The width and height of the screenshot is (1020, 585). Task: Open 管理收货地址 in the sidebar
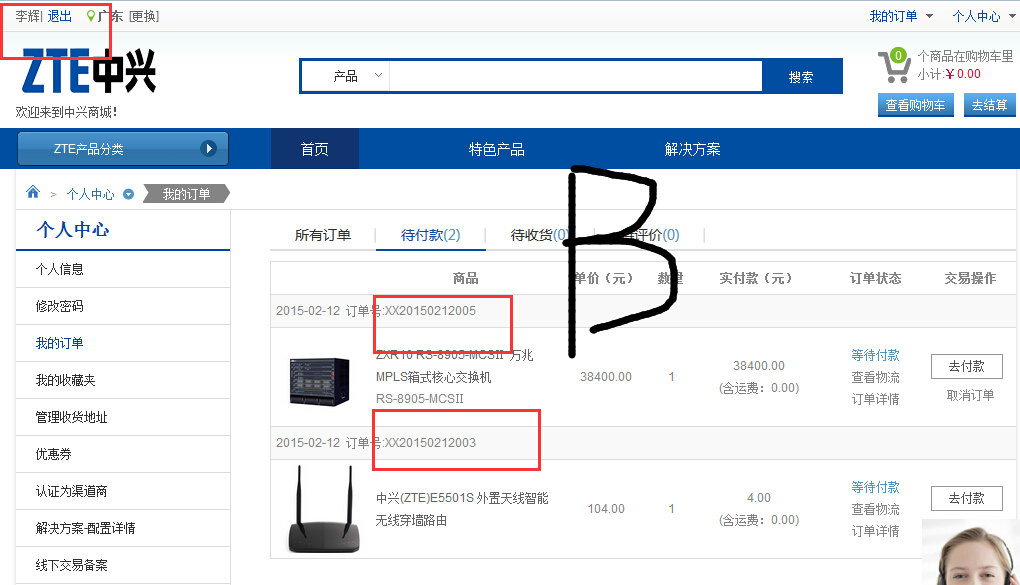pyautogui.click(x=123, y=417)
